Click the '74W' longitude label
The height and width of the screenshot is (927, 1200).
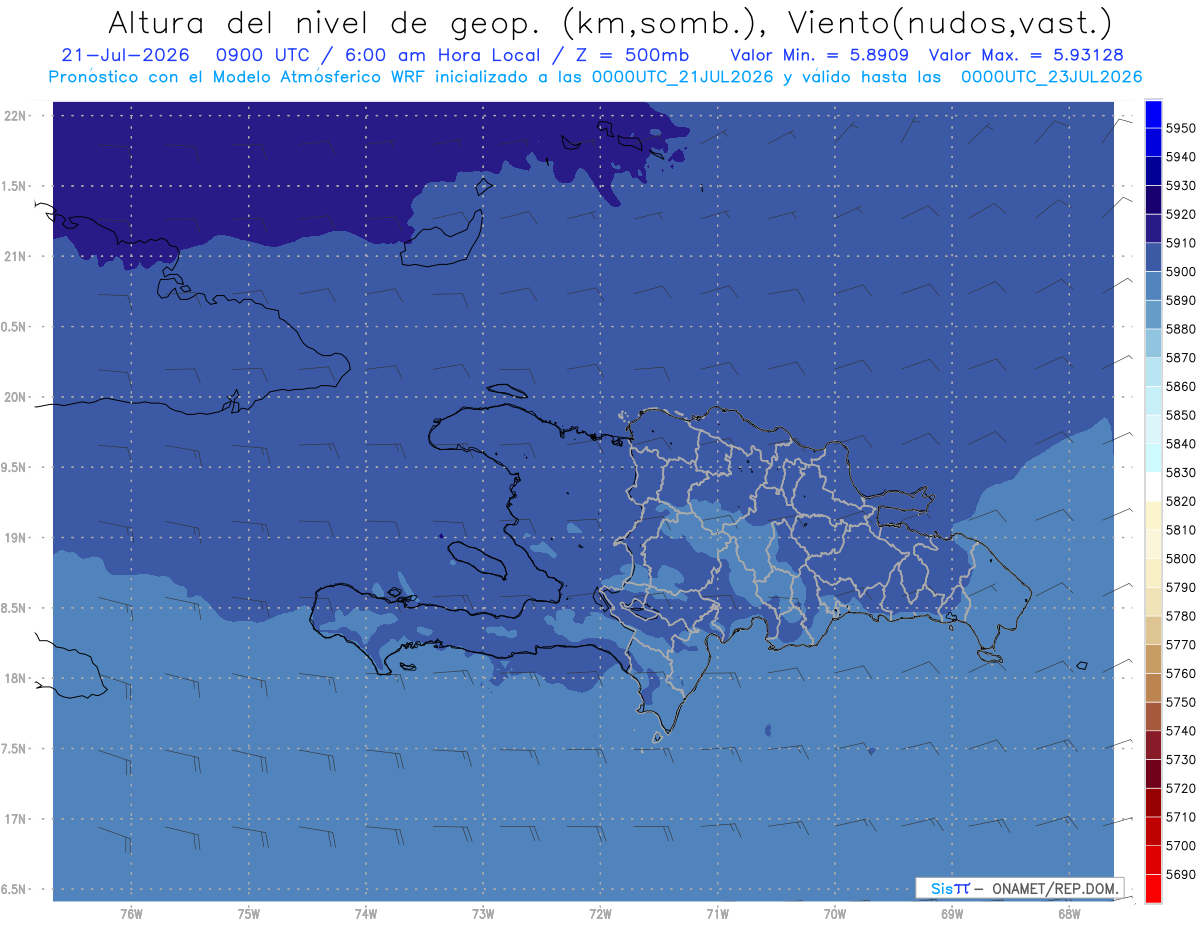[x=366, y=914]
